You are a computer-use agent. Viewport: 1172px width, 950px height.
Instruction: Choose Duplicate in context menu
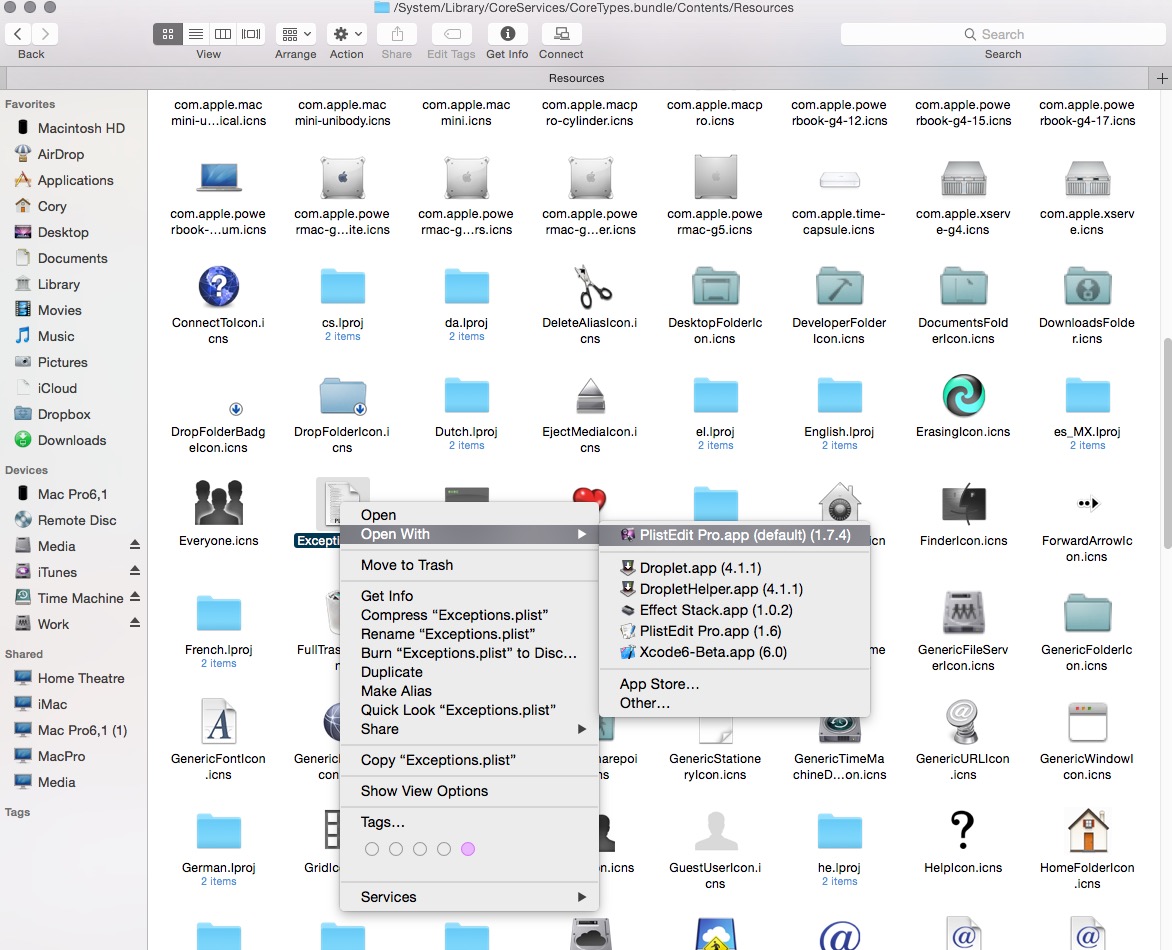[x=469, y=672]
